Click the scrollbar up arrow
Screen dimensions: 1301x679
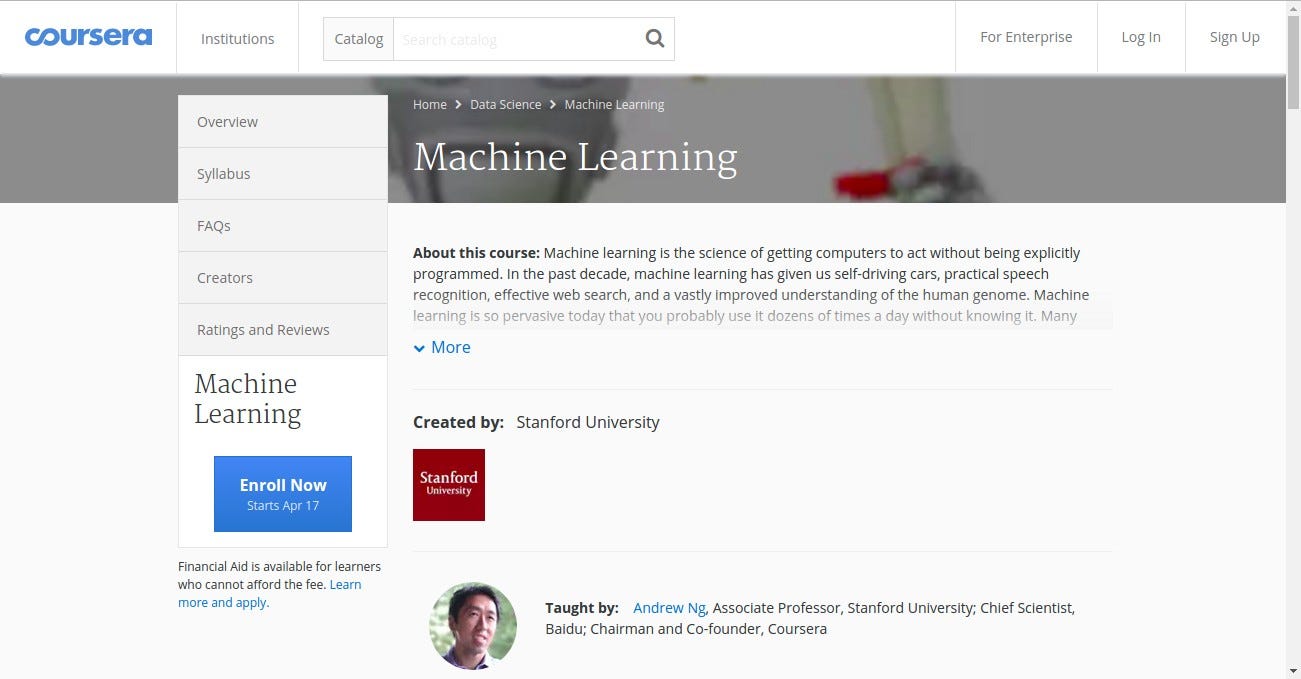pos(1294,7)
